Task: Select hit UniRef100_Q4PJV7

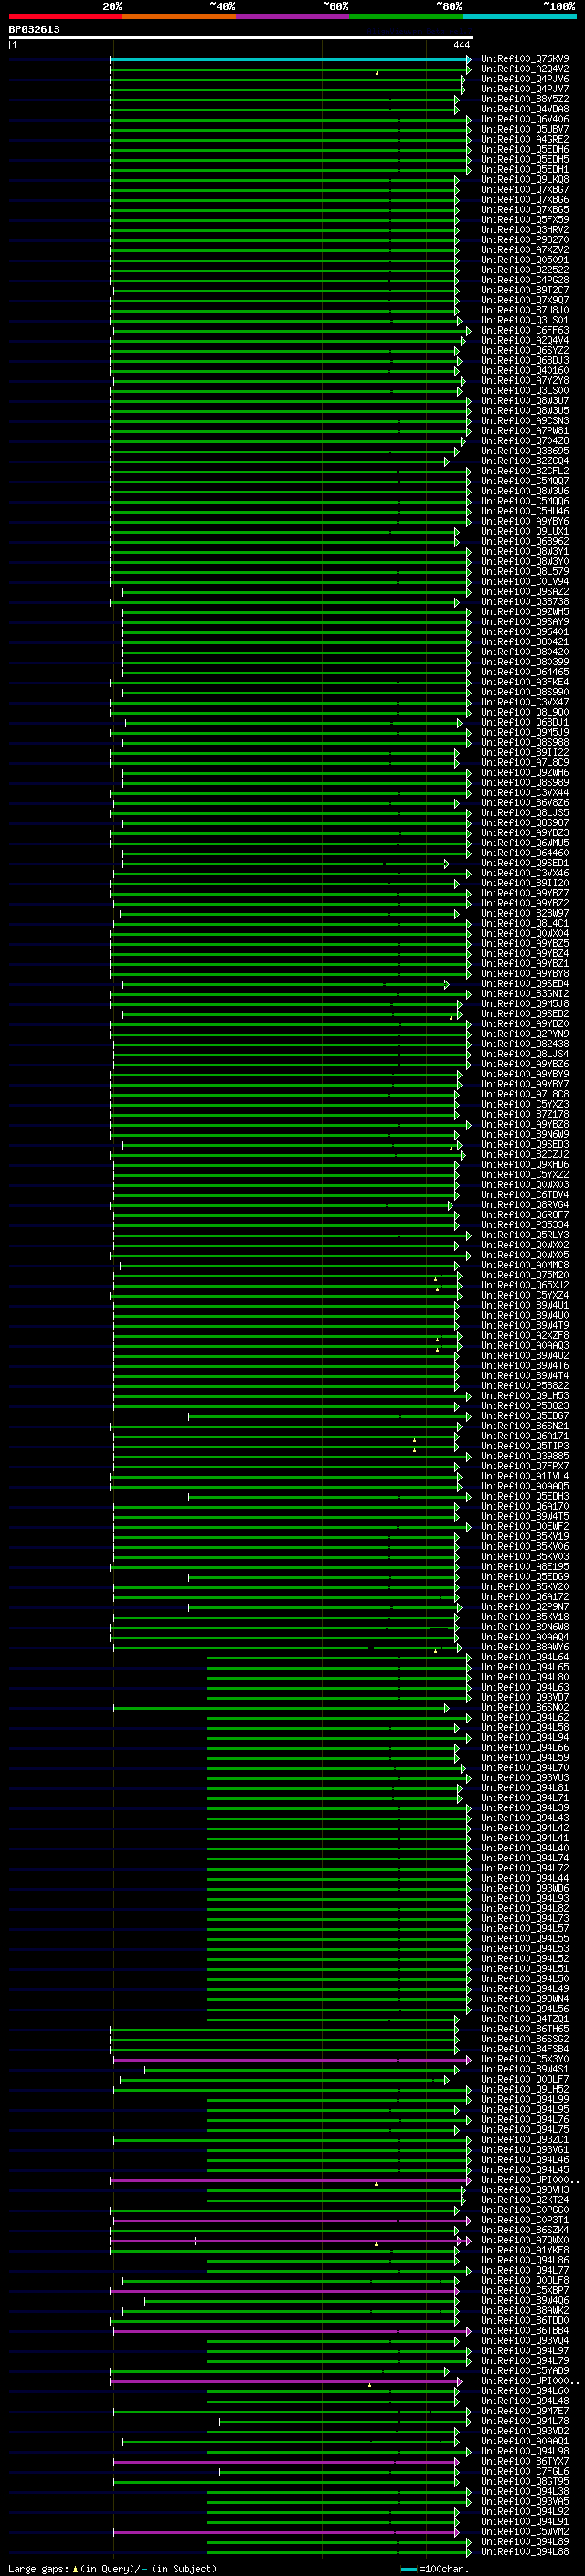Action: [x=525, y=89]
